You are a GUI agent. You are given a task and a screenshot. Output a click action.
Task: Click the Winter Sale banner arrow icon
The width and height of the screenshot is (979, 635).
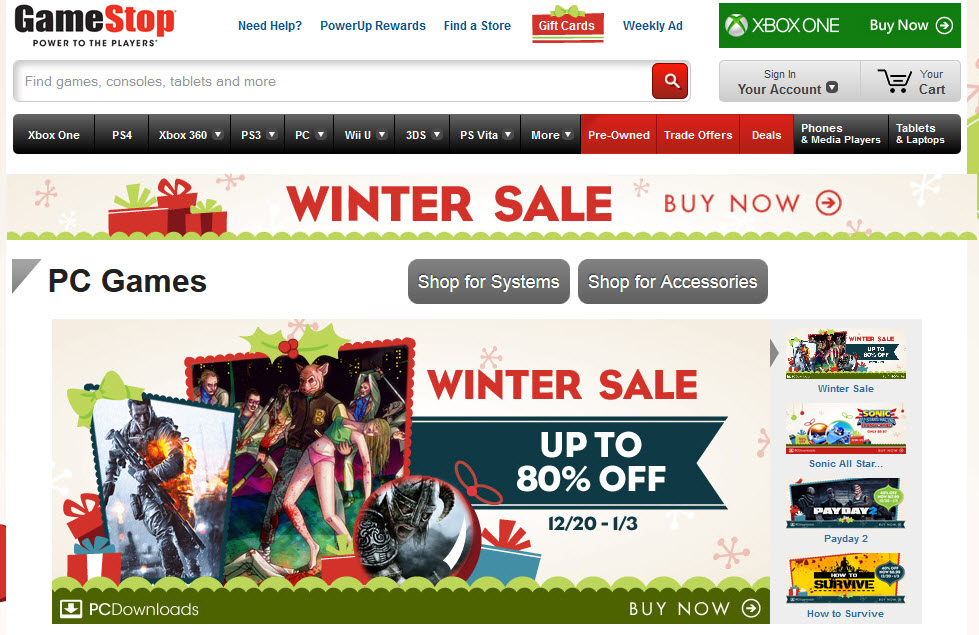click(829, 203)
